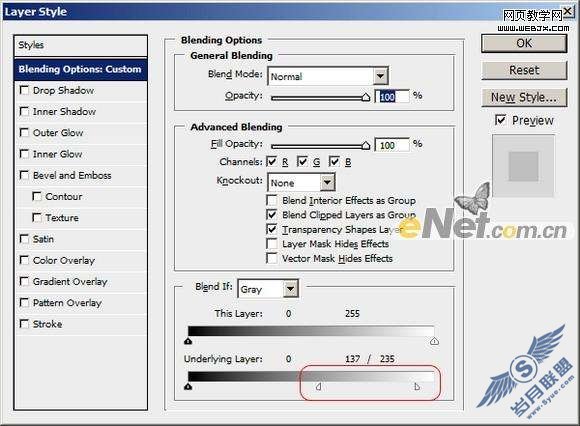Click the Fill Opacity slider handle
580x426 pixels.
click(x=366, y=145)
